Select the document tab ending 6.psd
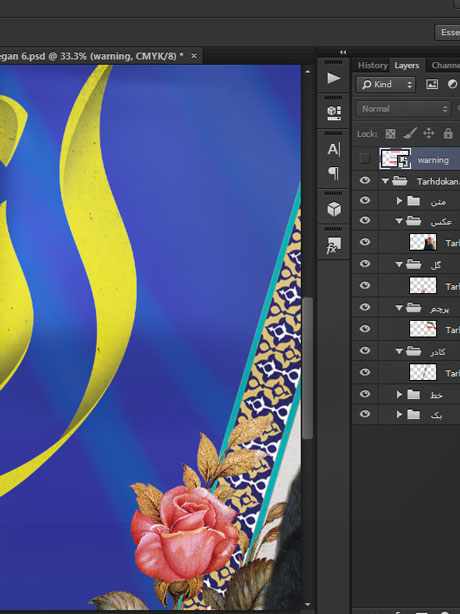 91,56
